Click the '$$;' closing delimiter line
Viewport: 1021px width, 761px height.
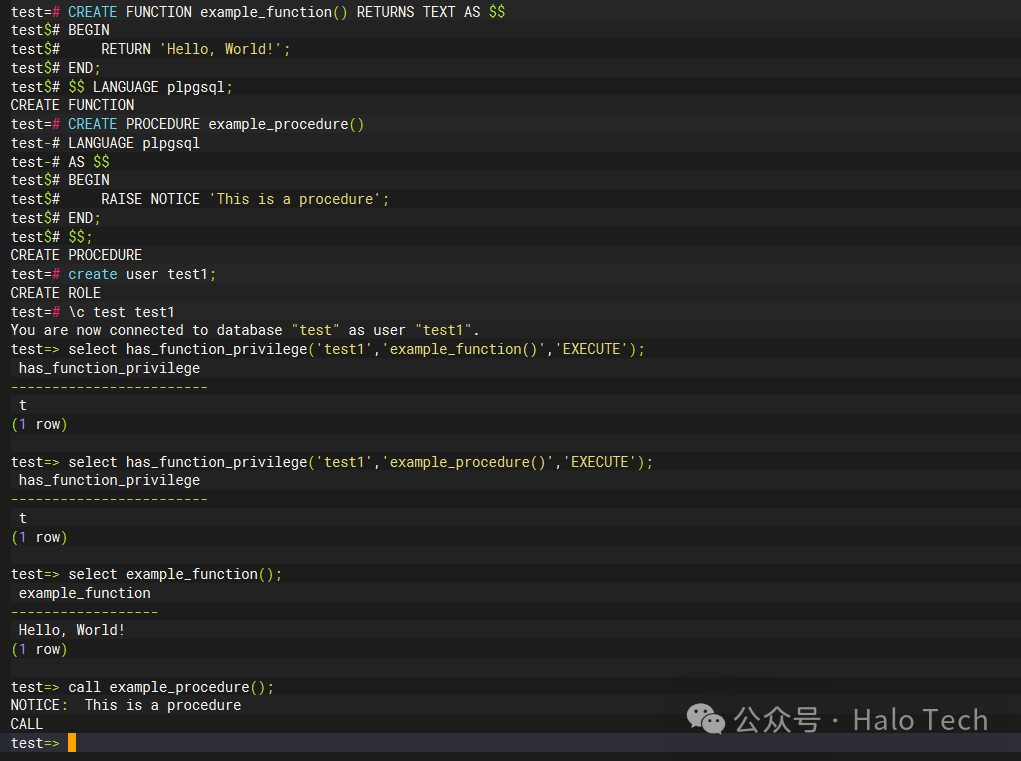(x=51, y=236)
